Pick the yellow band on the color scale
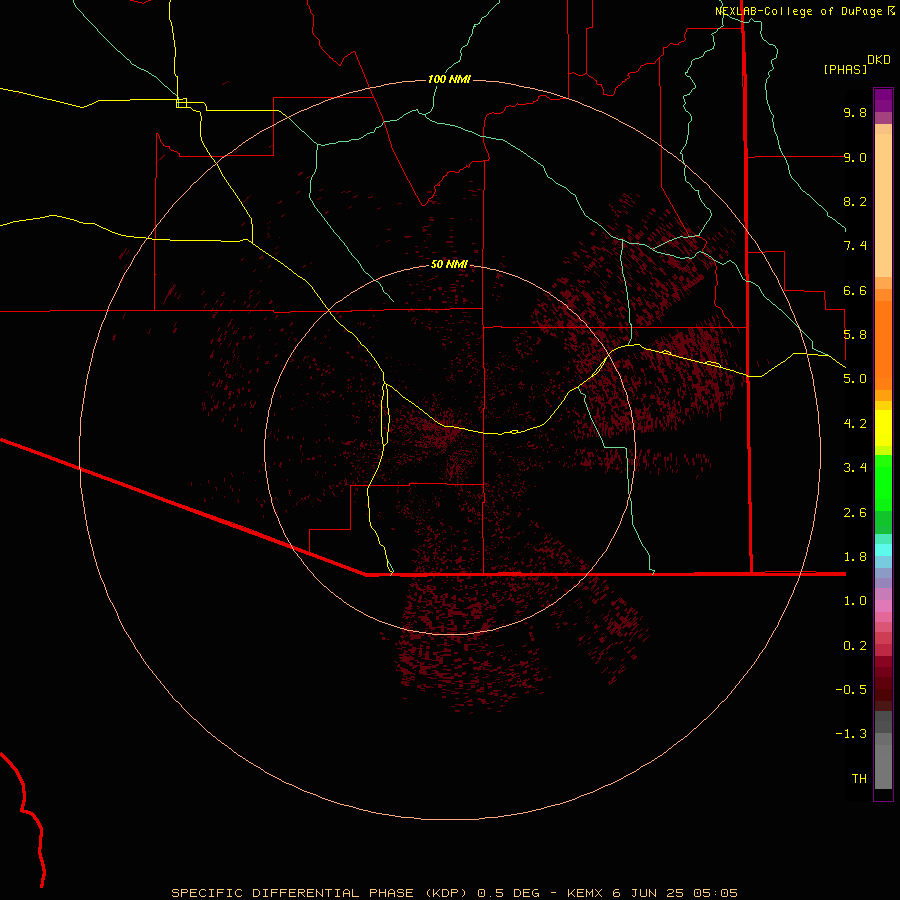Screen dimensions: 900x900 click(x=883, y=428)
